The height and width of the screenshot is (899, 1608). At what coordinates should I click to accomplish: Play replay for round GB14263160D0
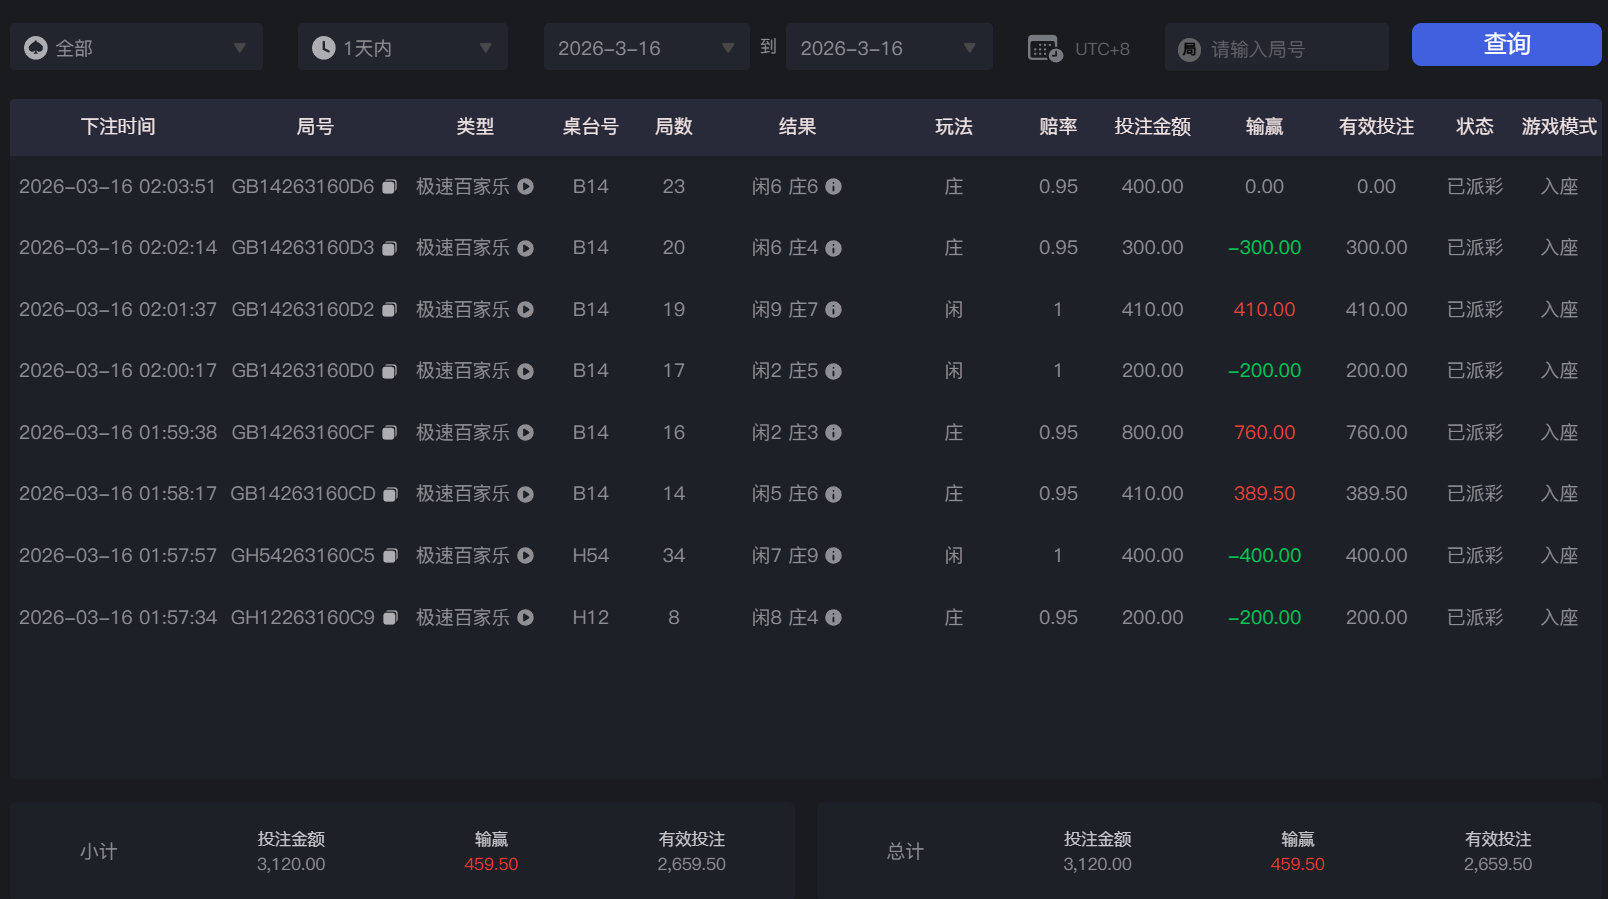click(x=525, y=371)
